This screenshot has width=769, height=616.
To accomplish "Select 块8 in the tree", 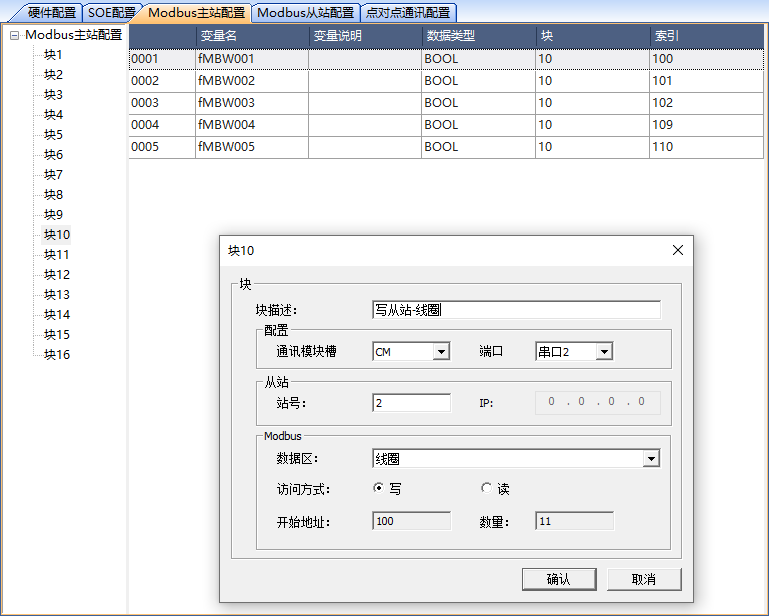I will point(53,195).
